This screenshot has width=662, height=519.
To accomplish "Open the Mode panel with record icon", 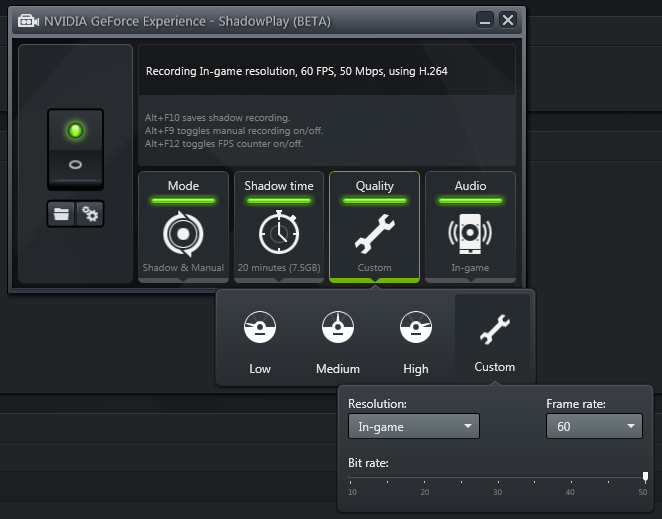I will click(183, 227).
